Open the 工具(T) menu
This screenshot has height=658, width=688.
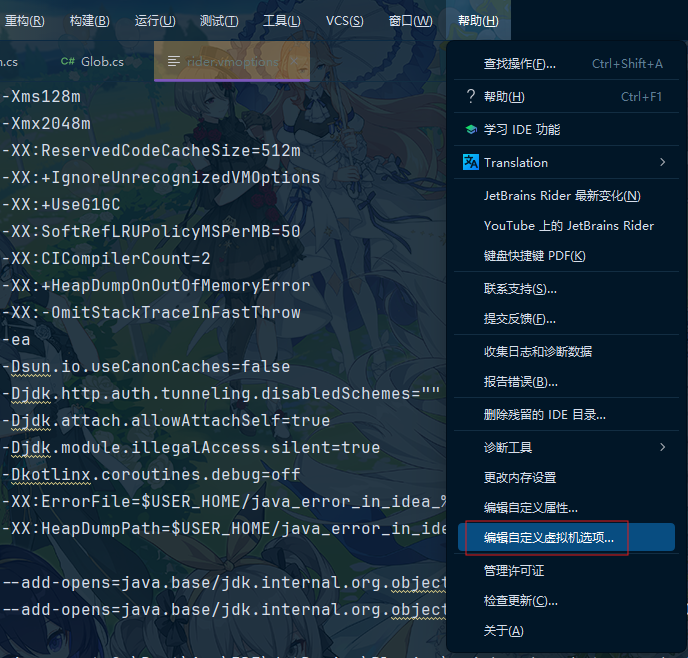281,21
